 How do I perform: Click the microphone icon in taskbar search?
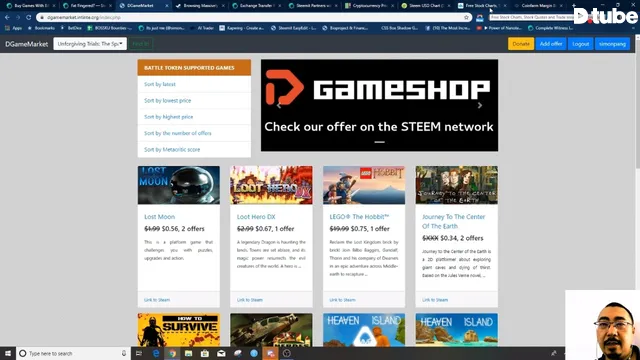124,353
